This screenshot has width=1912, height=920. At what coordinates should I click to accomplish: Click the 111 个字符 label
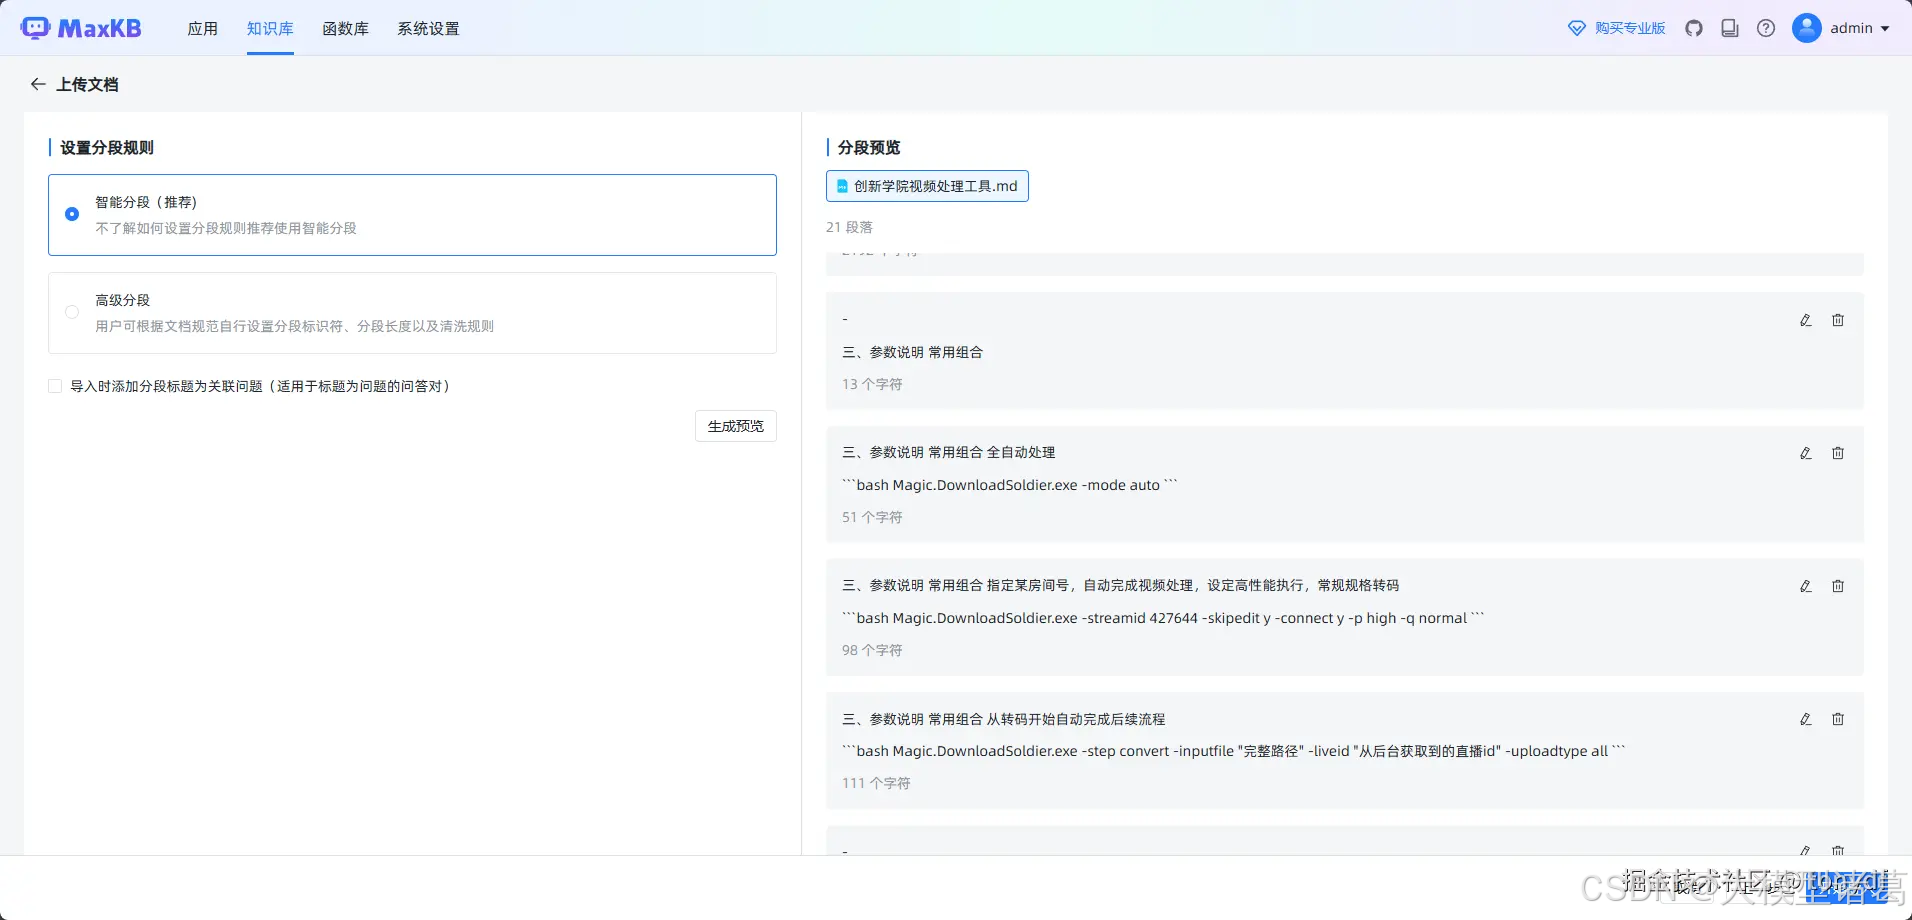coord(876,783)
